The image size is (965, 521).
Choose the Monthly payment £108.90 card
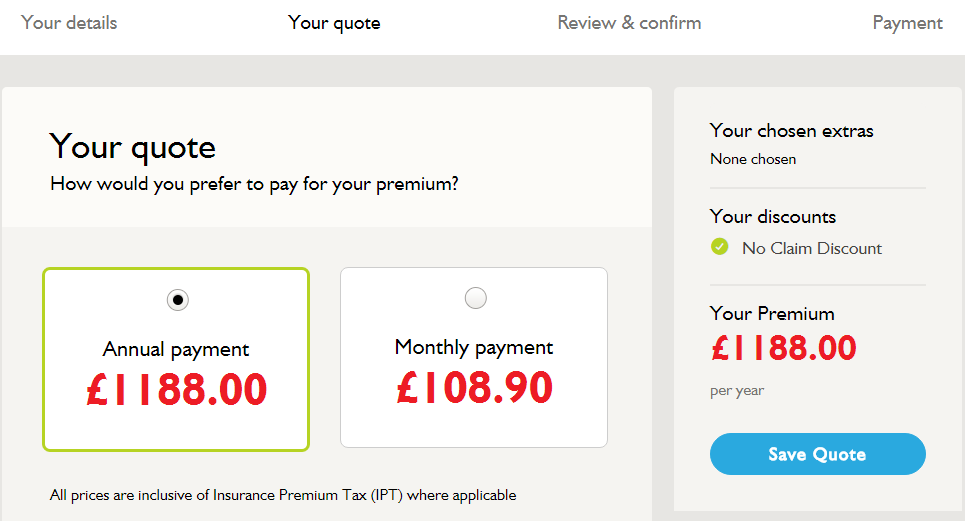point(474,357)
